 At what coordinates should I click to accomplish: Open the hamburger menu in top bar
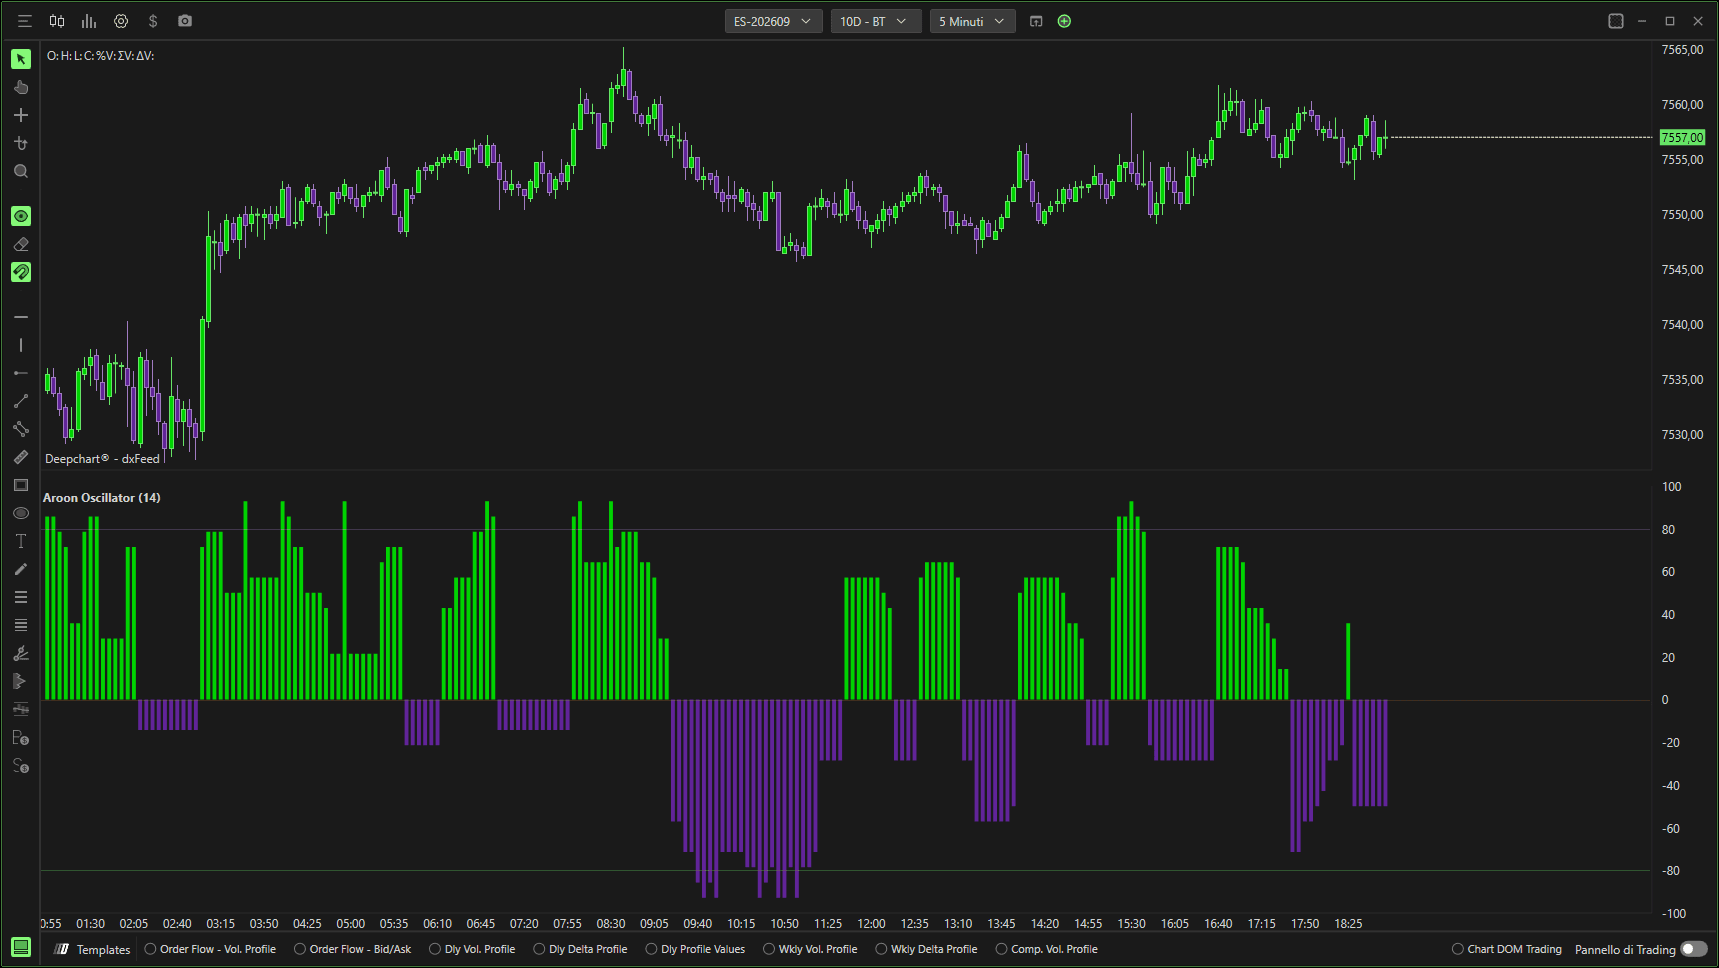25,21
